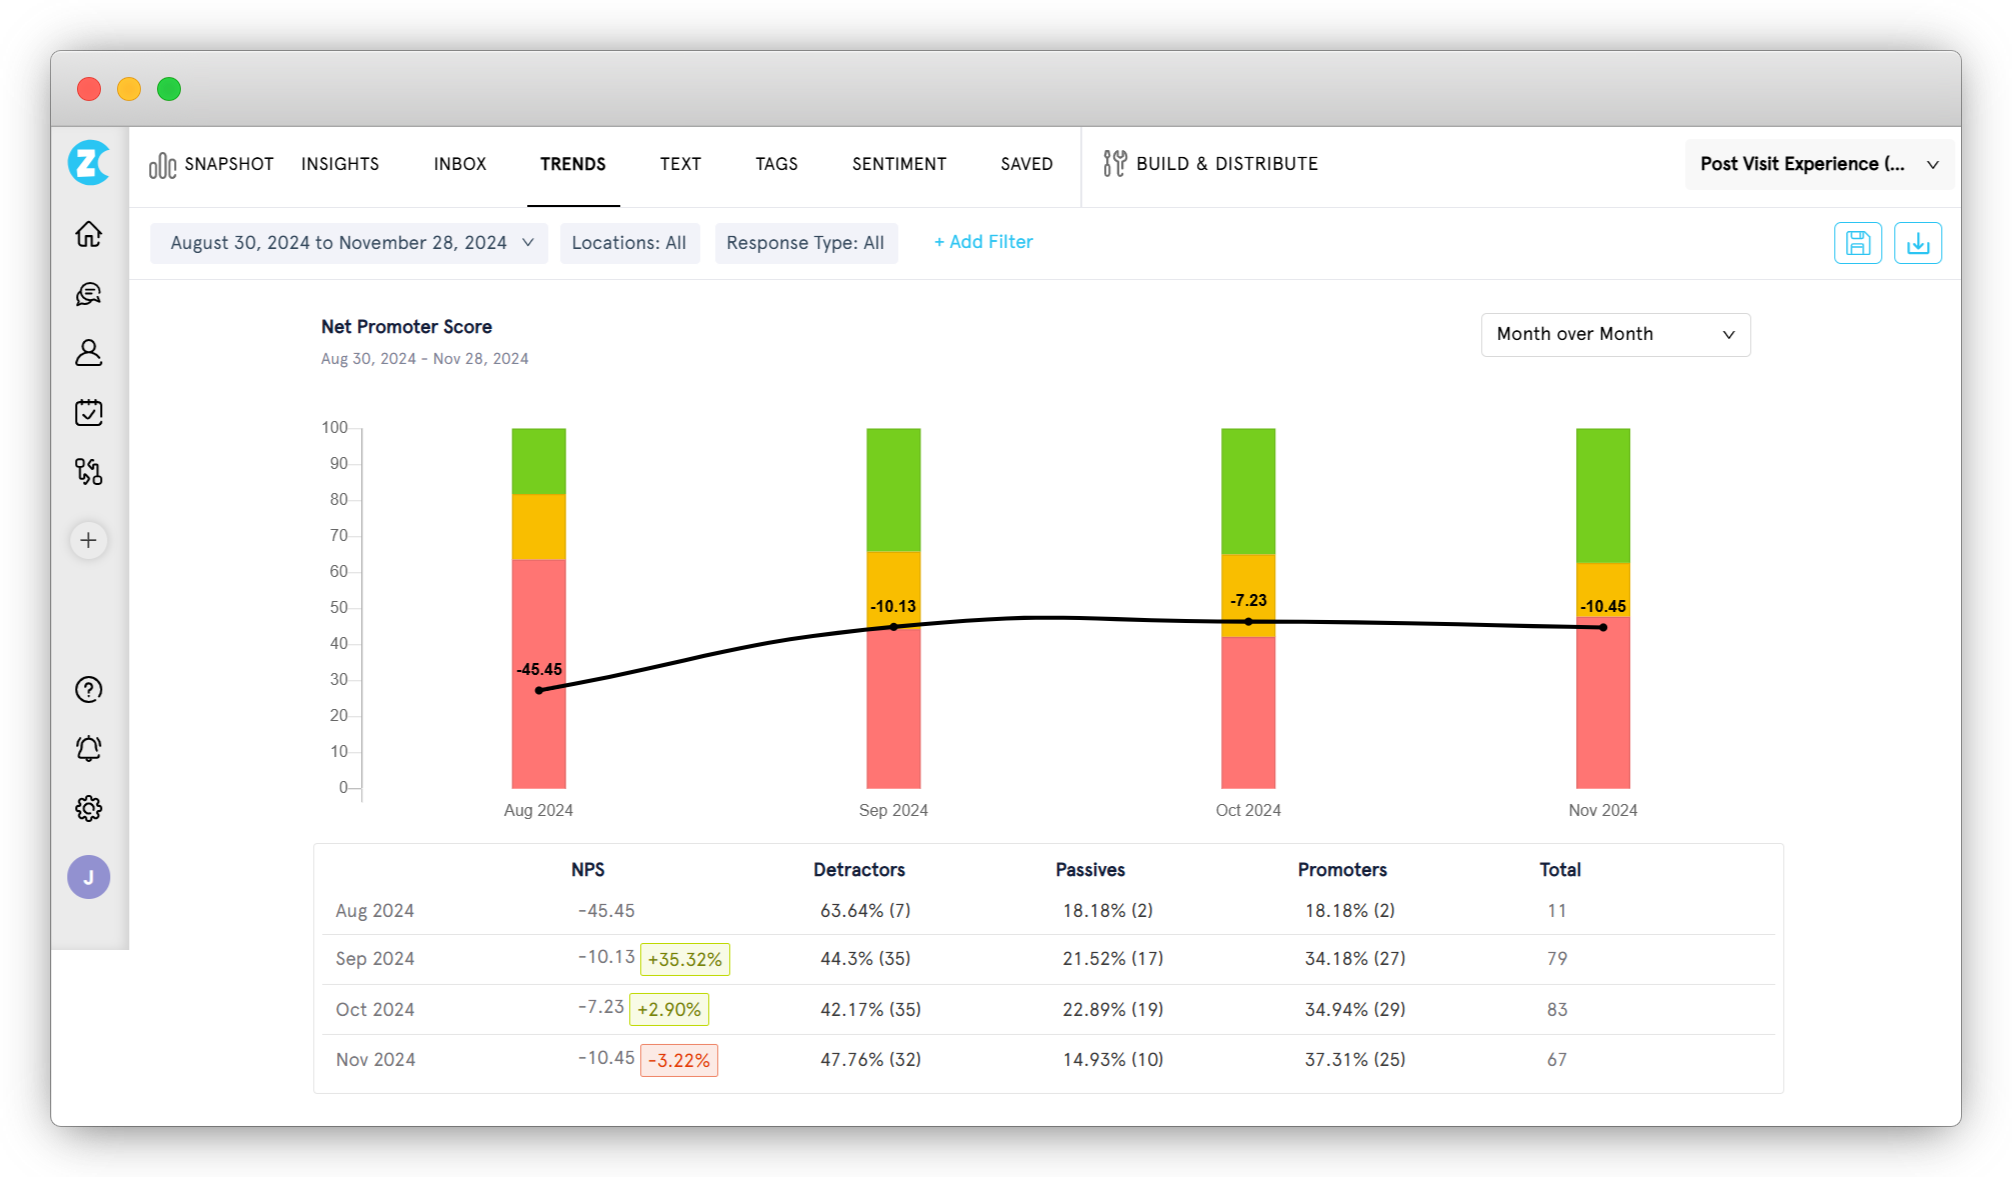Navigate to Inbox section
Viewport: 2012px width, 1177px height.
point(461,164)
